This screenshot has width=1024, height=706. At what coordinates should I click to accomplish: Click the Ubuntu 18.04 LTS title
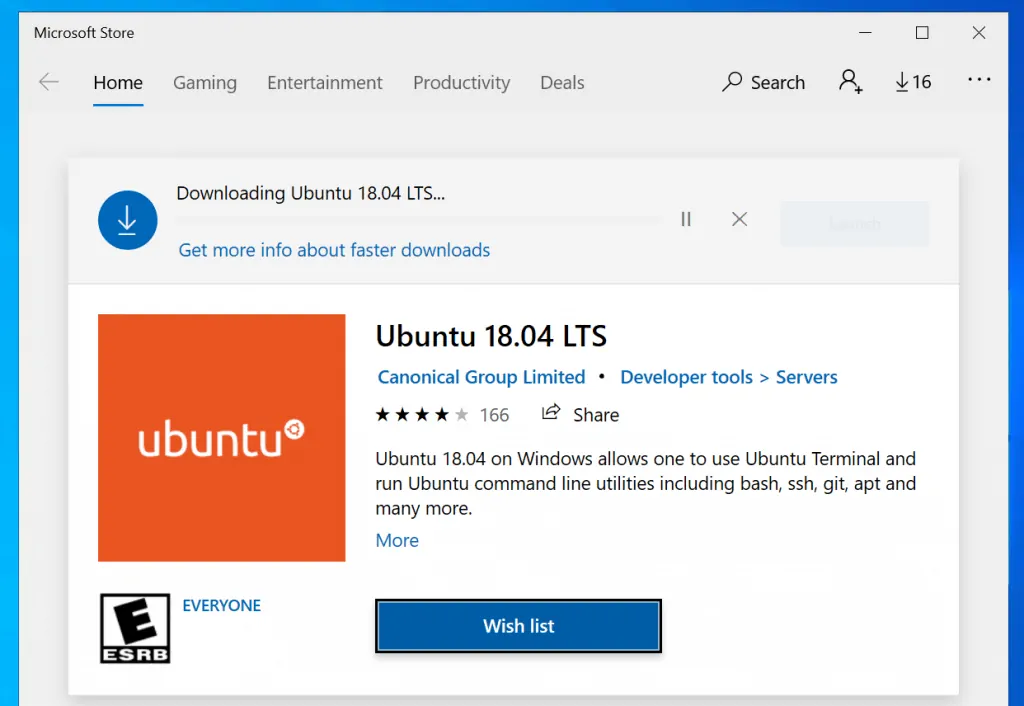pos(491,336)
